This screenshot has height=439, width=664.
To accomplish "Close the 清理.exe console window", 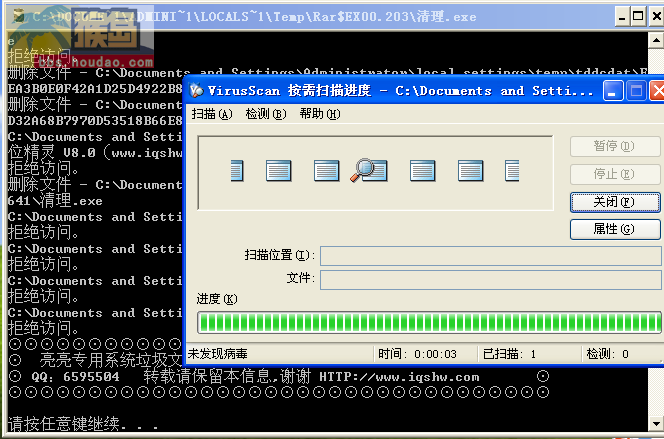I will coord(656,17).
